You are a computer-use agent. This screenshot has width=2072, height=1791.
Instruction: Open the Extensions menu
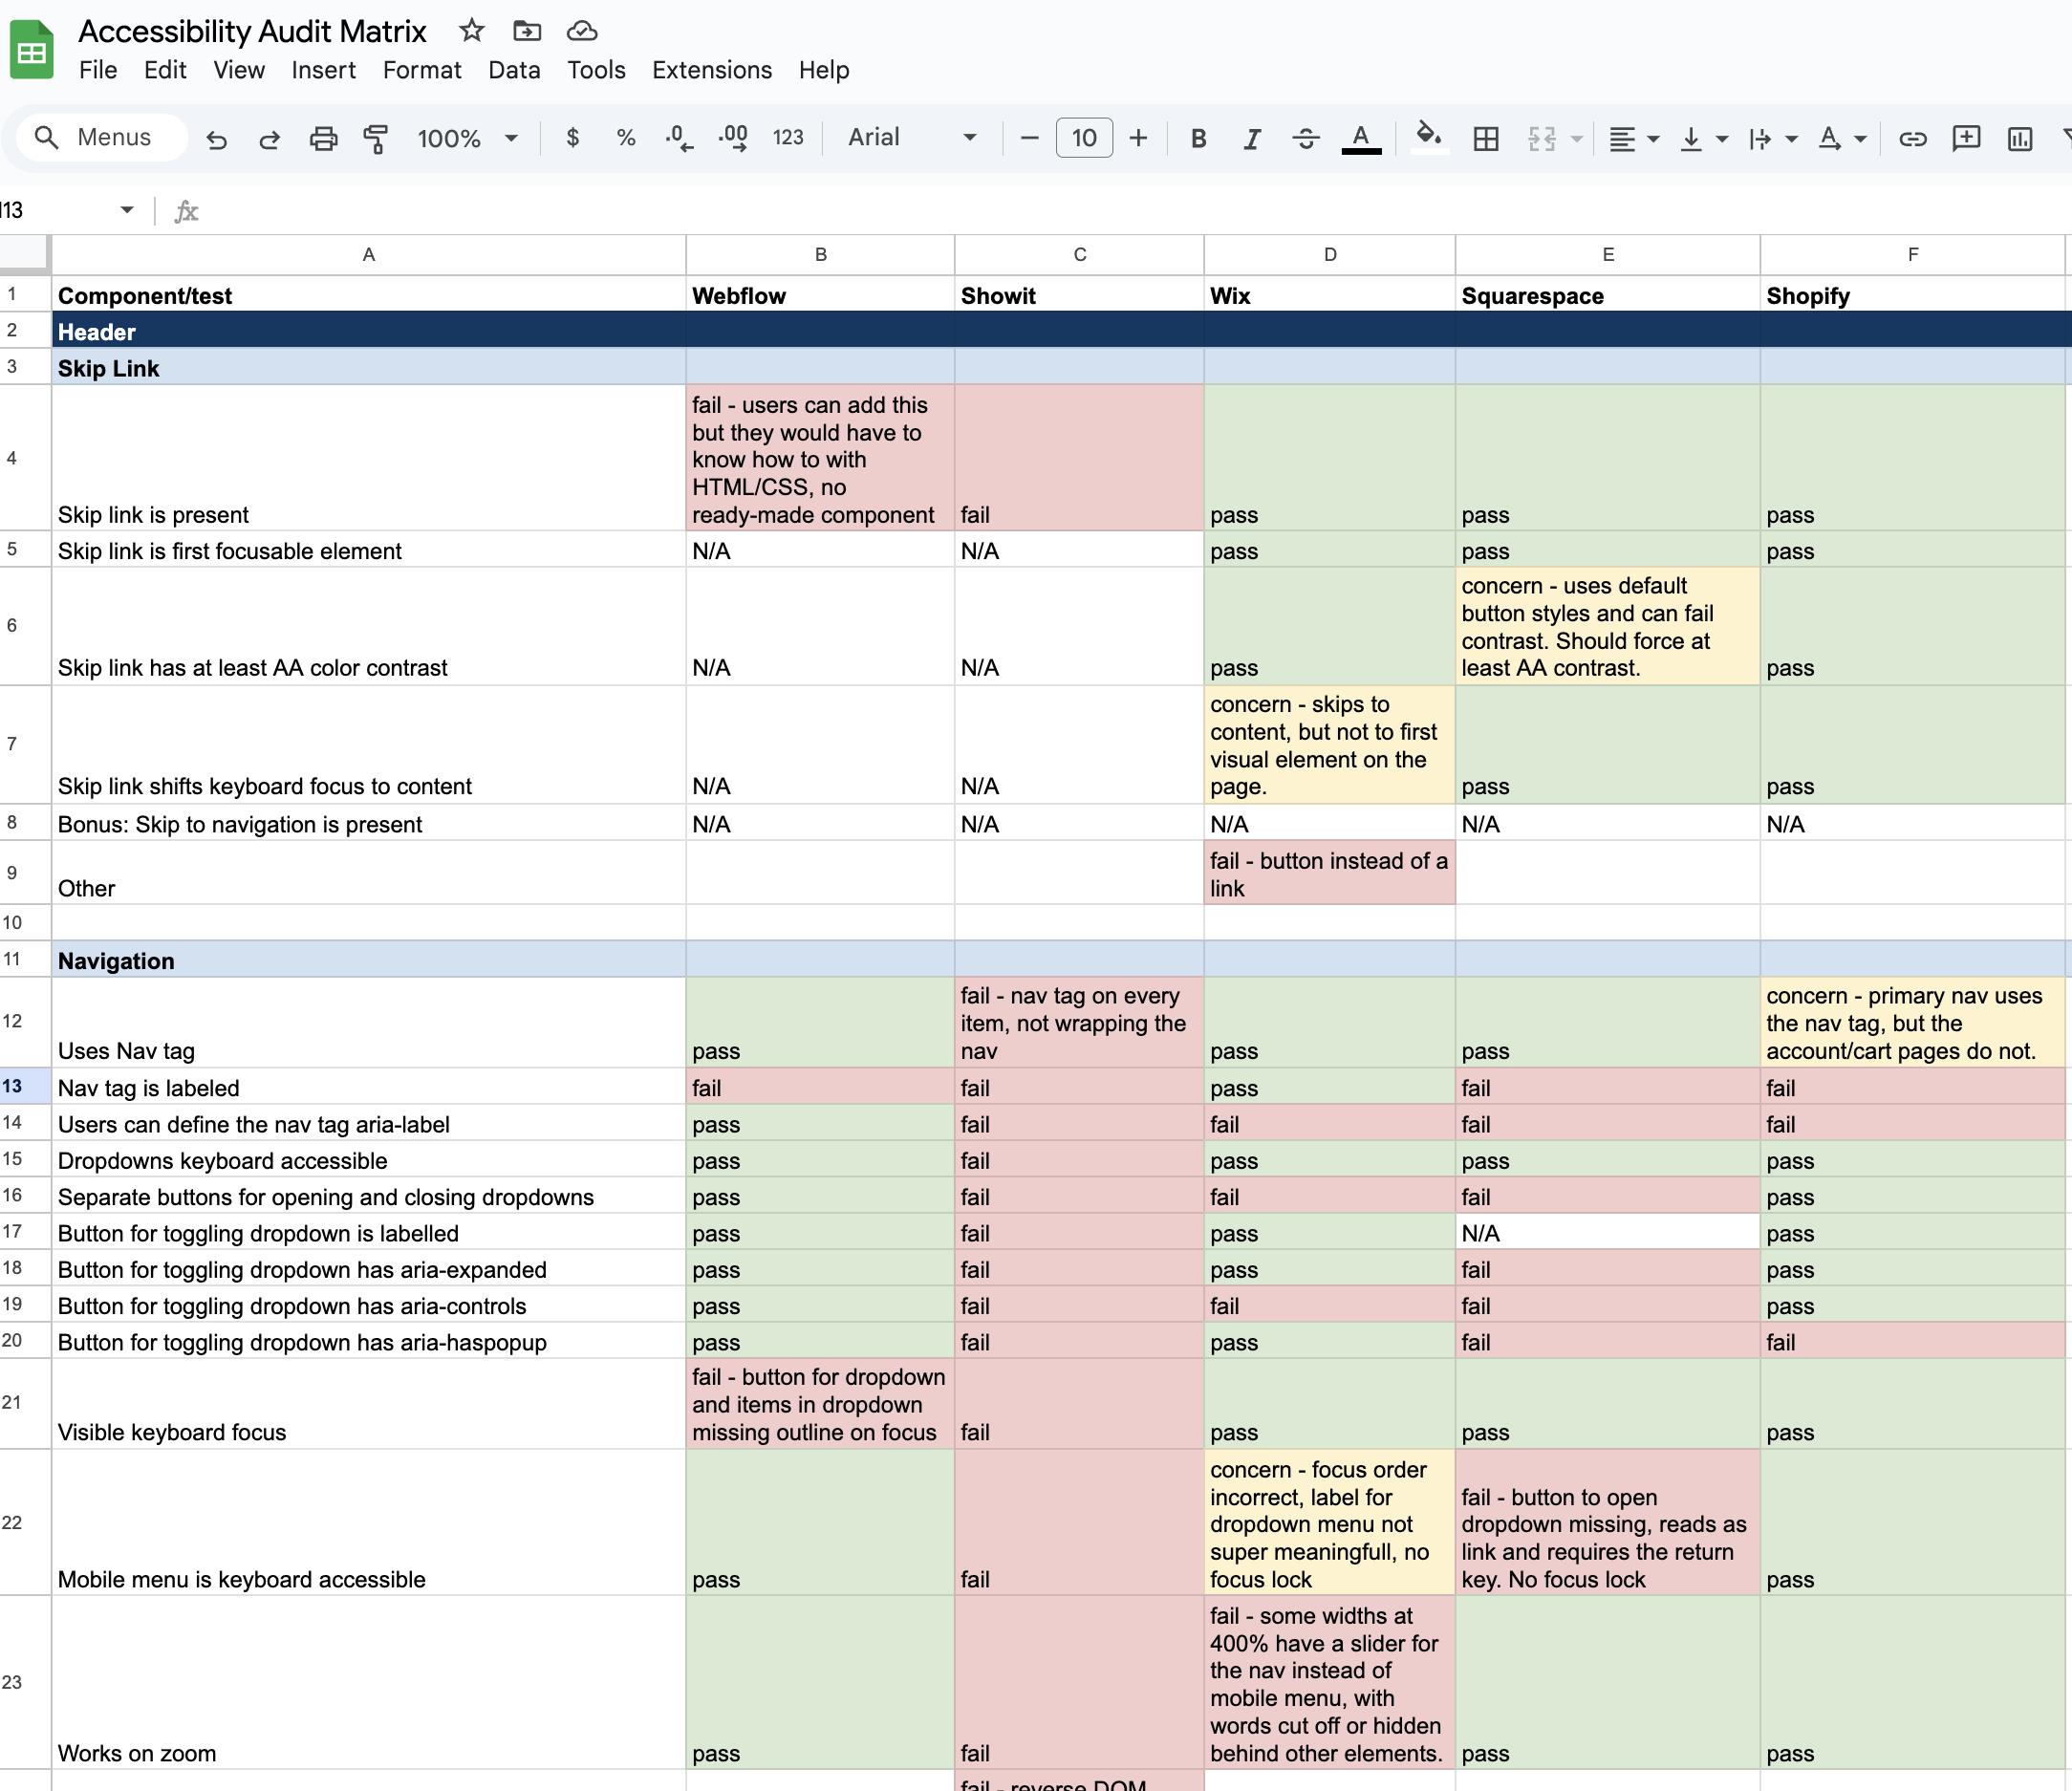click(712, 70)
